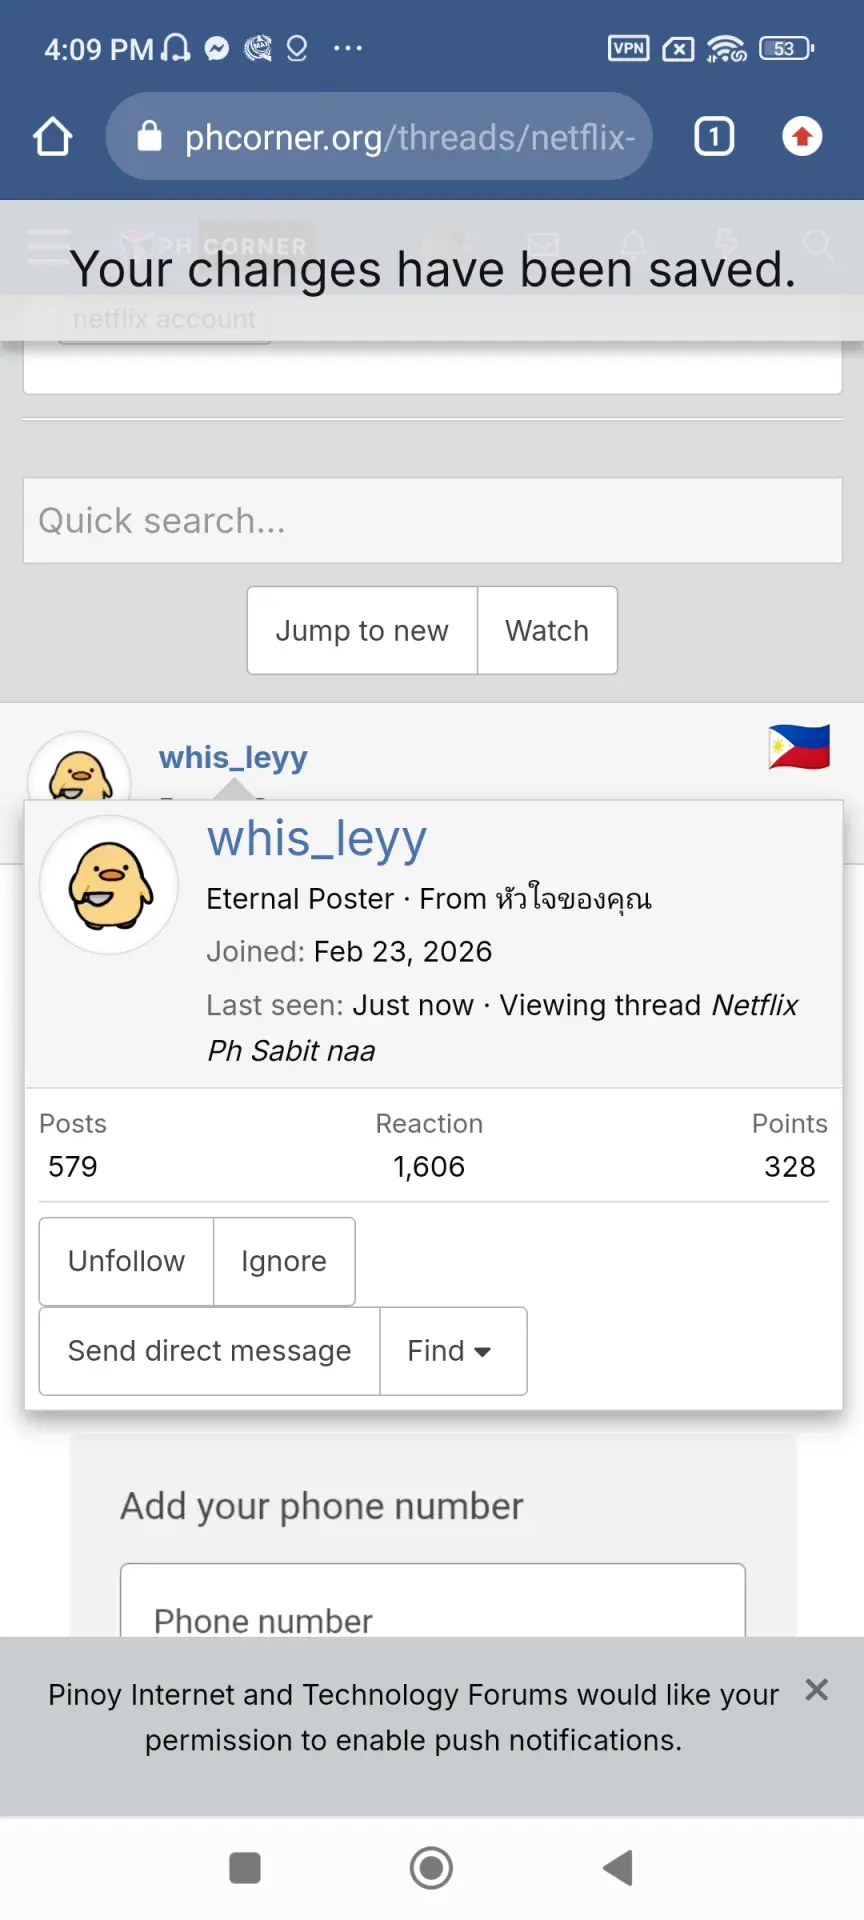The height and width of the screenshot is (1920, 864).
Task: Click the Eternal Poster user title
Action: click(x=300, y=899)
